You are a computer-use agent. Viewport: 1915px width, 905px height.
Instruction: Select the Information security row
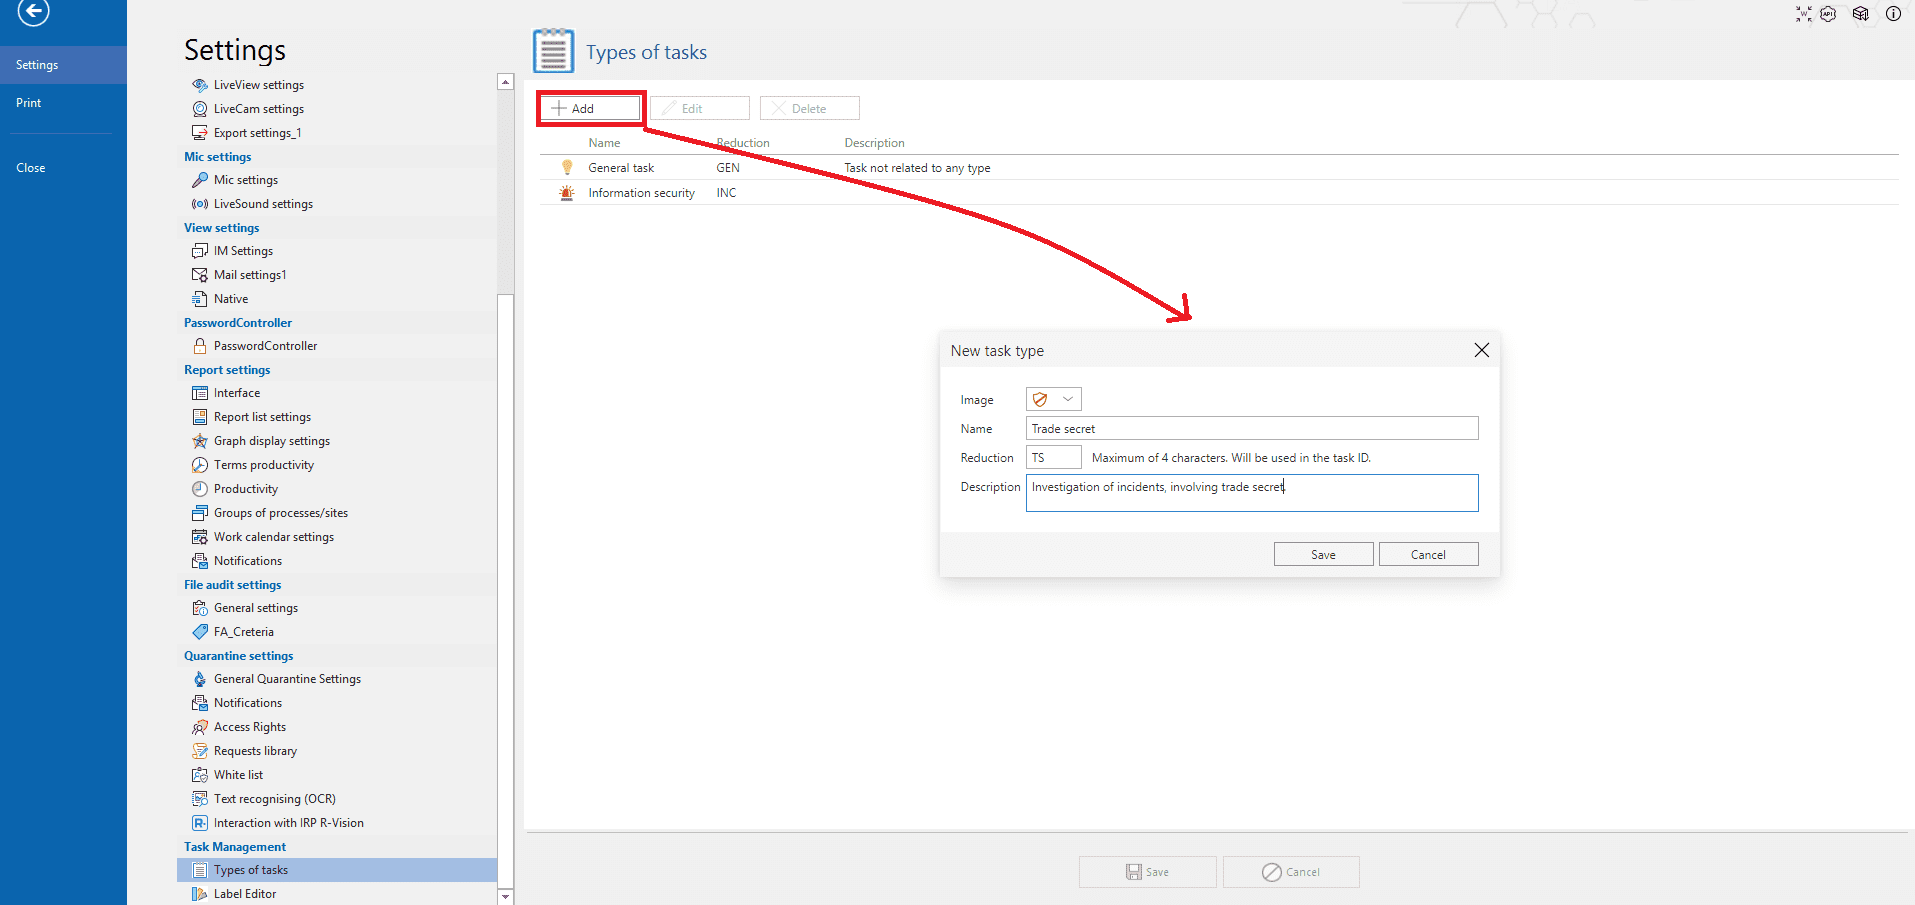point(1219,193)
